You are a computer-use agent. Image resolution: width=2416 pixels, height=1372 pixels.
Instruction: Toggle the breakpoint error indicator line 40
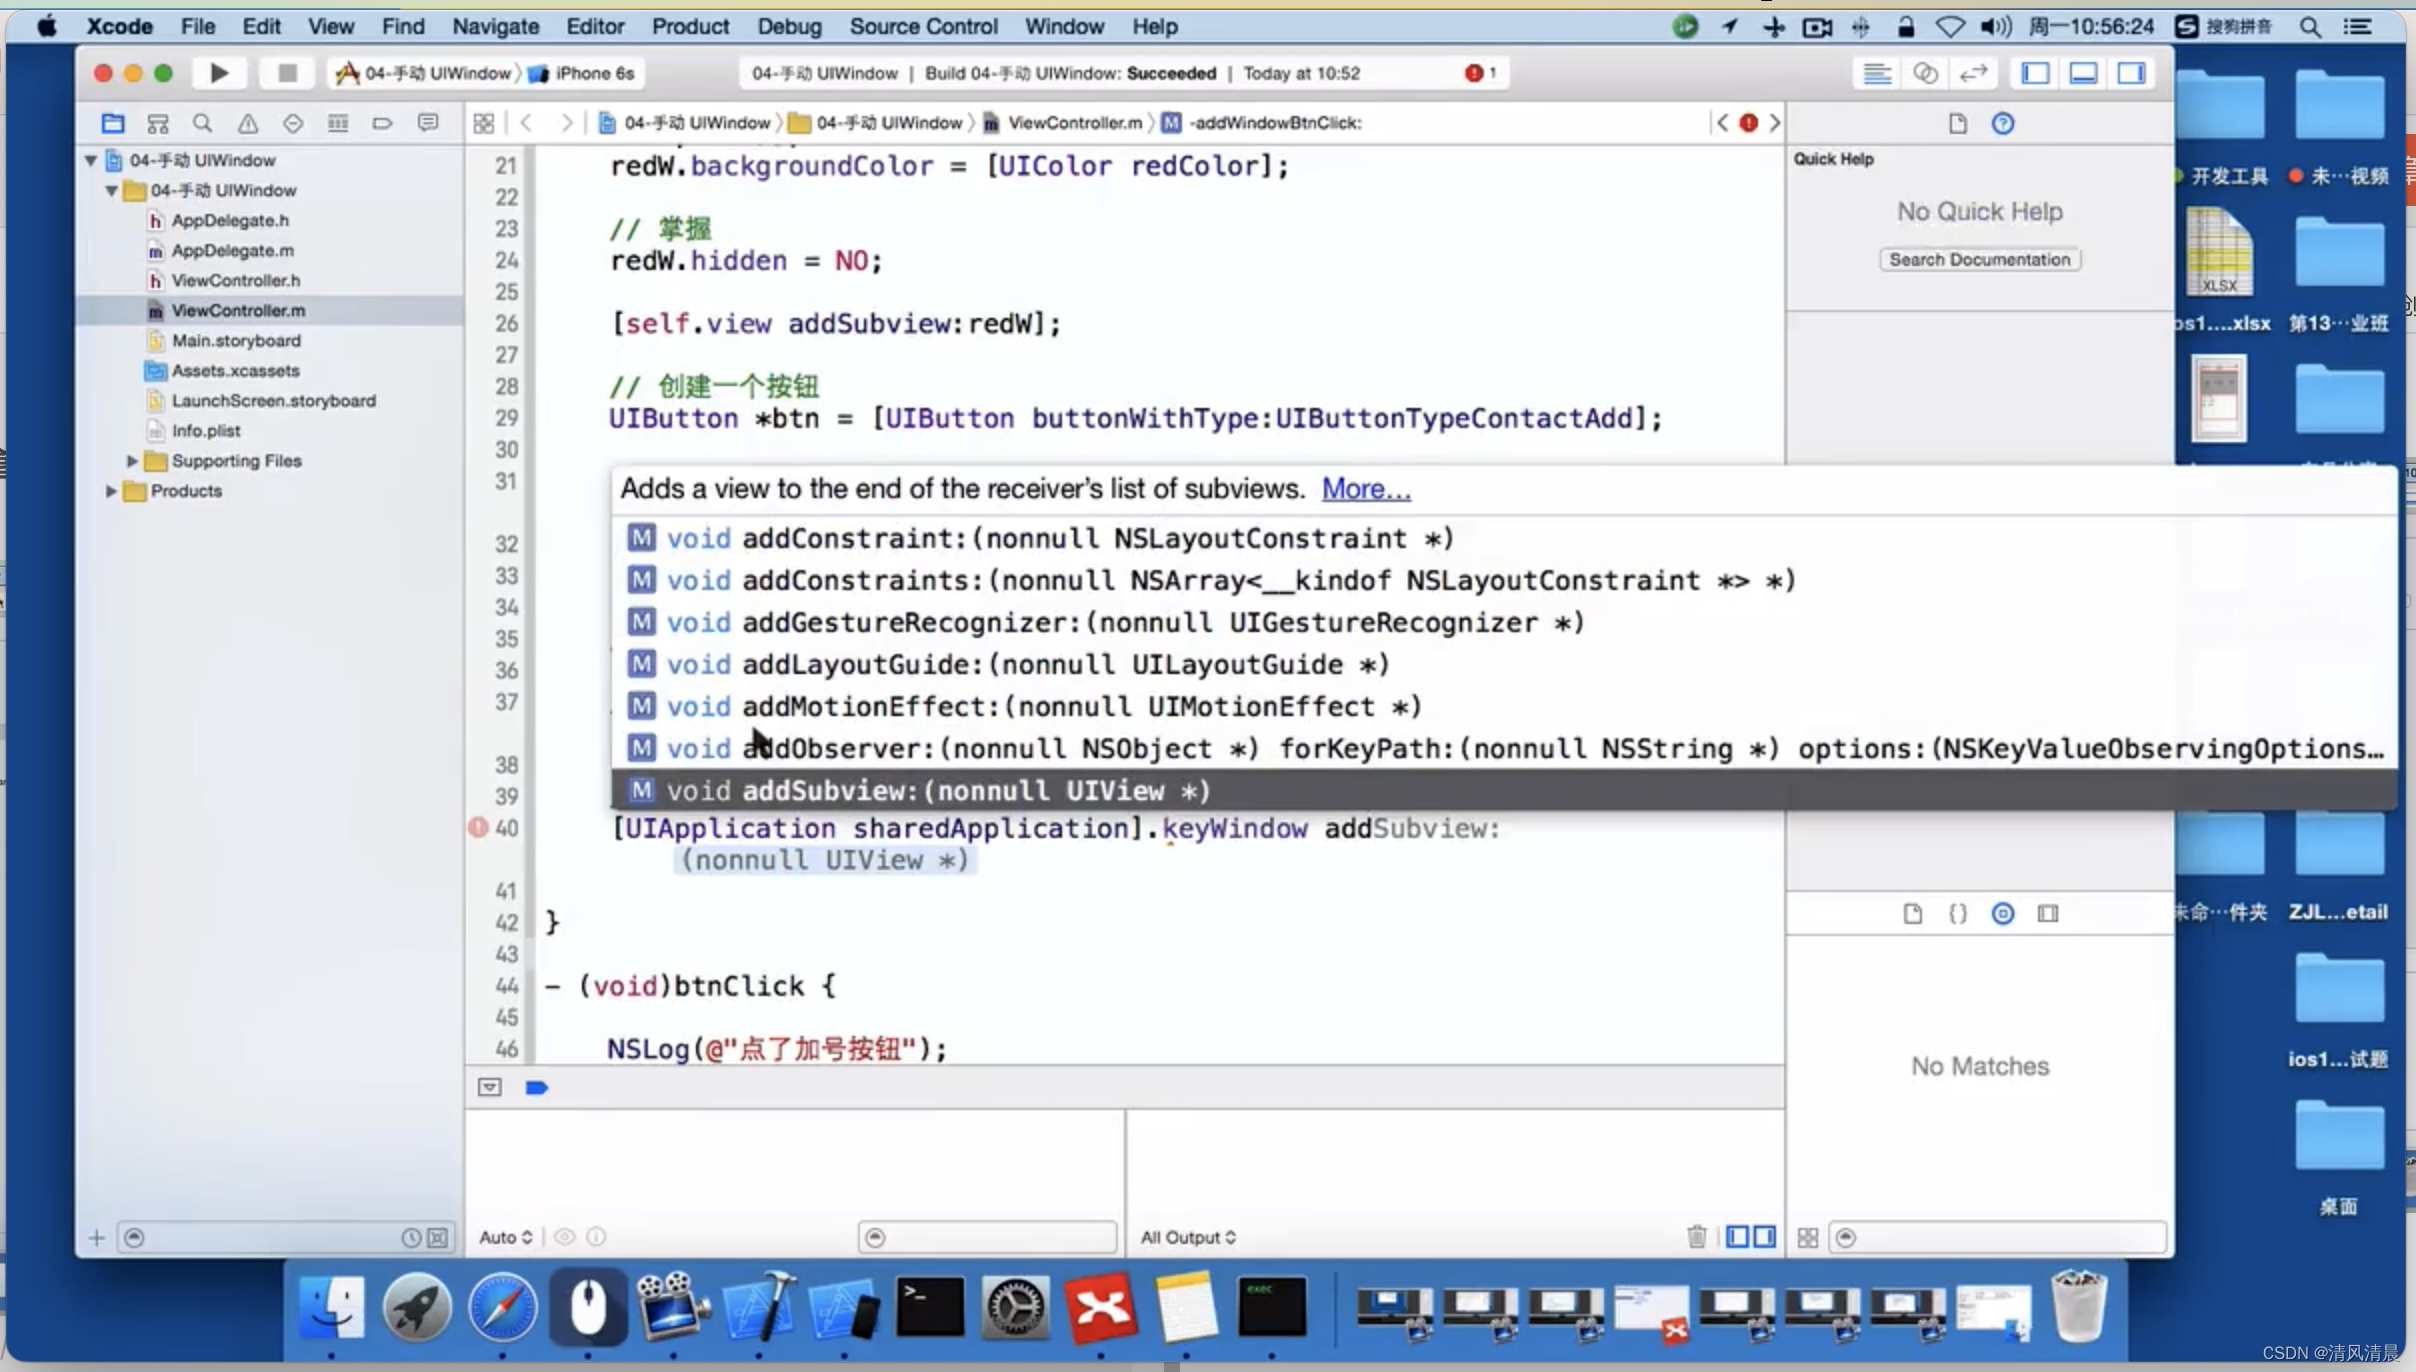[x=480, y=828]
